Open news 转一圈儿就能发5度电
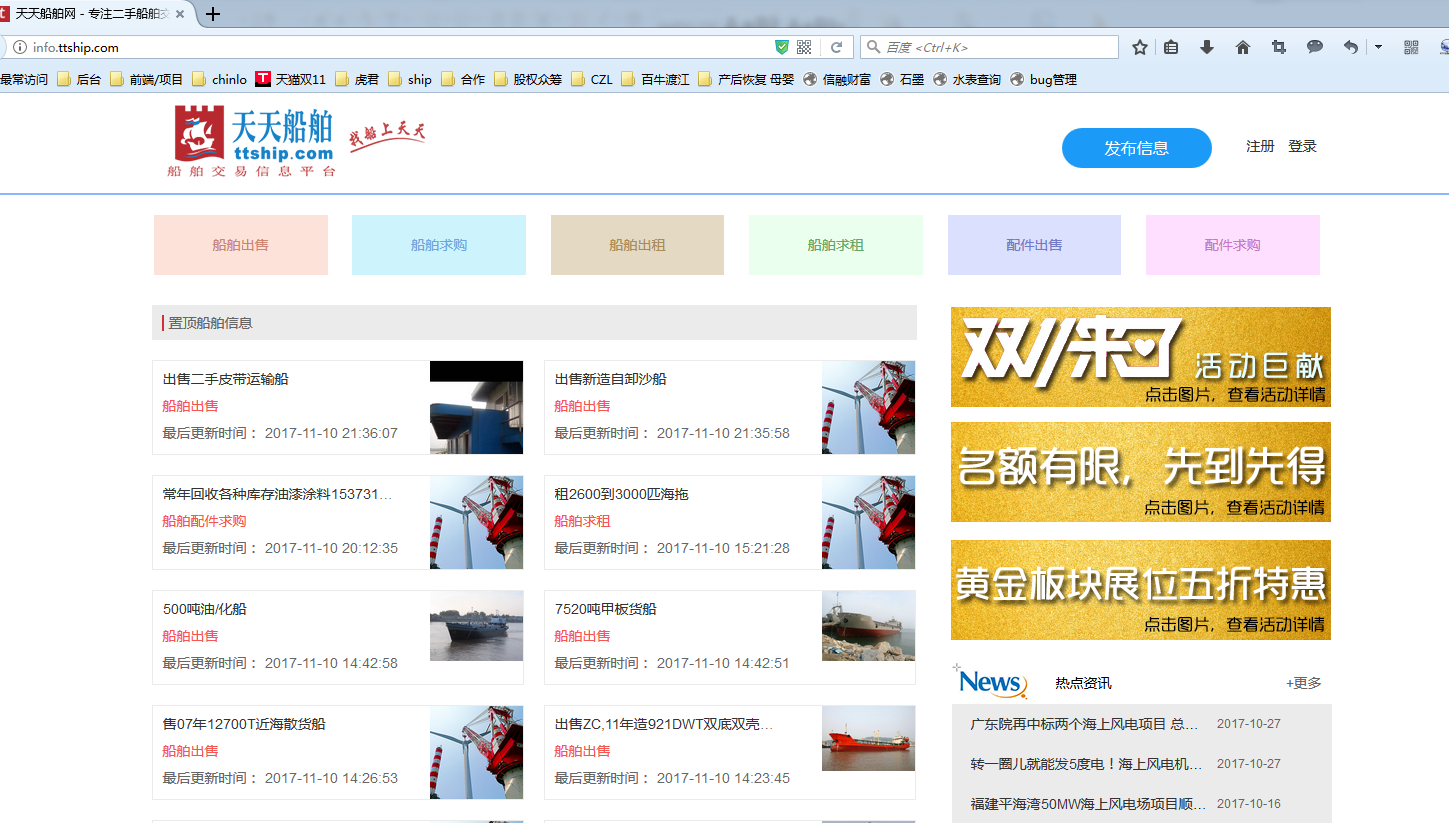Screen dimensions: 1449x823 [1087, 764]
